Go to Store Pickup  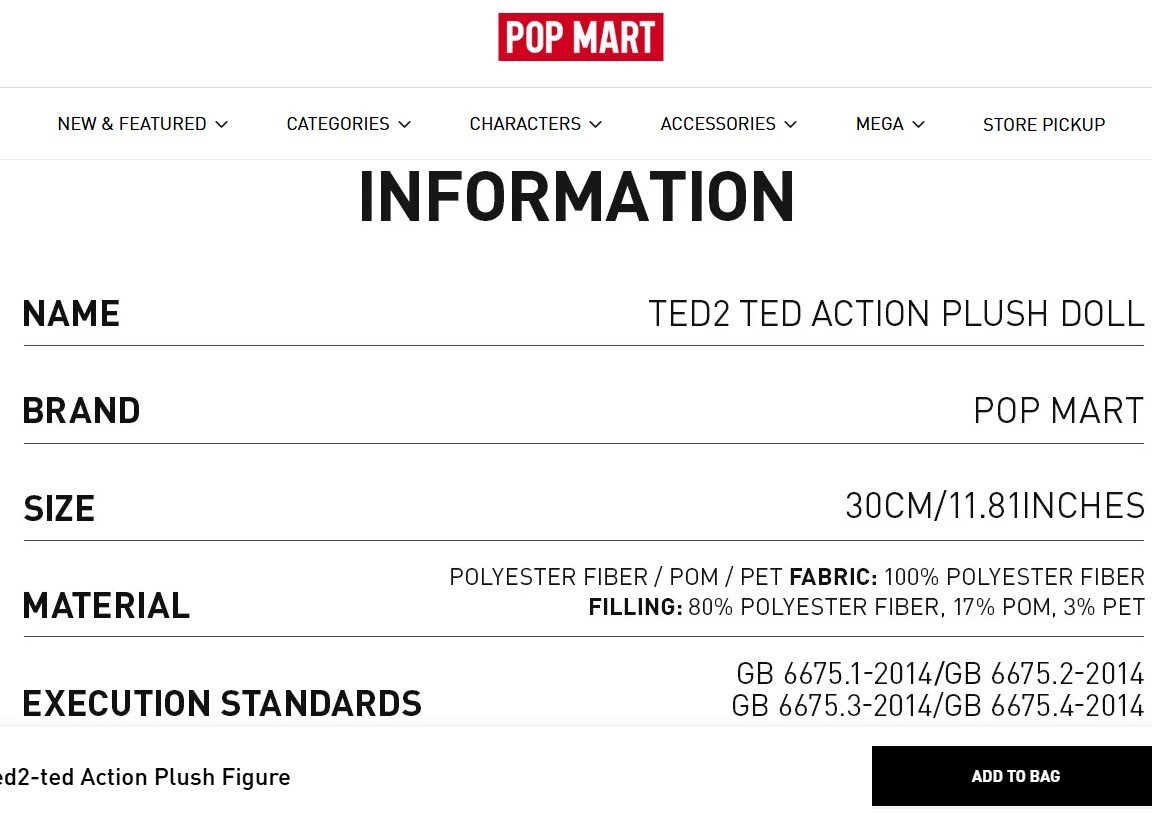pyautogui.click(x=1044, y=124)
